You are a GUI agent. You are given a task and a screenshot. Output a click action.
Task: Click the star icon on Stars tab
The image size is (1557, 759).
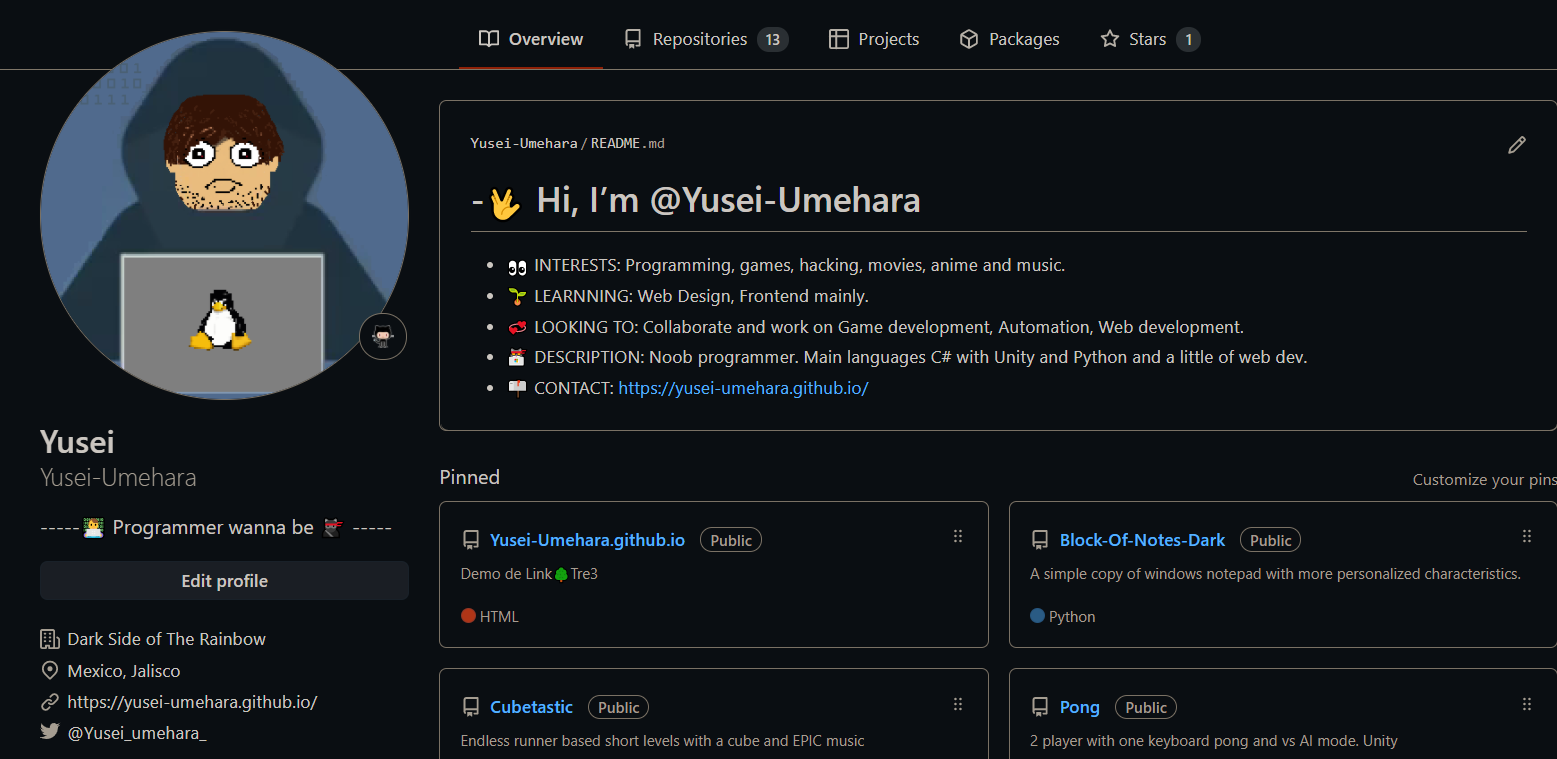1110,39
